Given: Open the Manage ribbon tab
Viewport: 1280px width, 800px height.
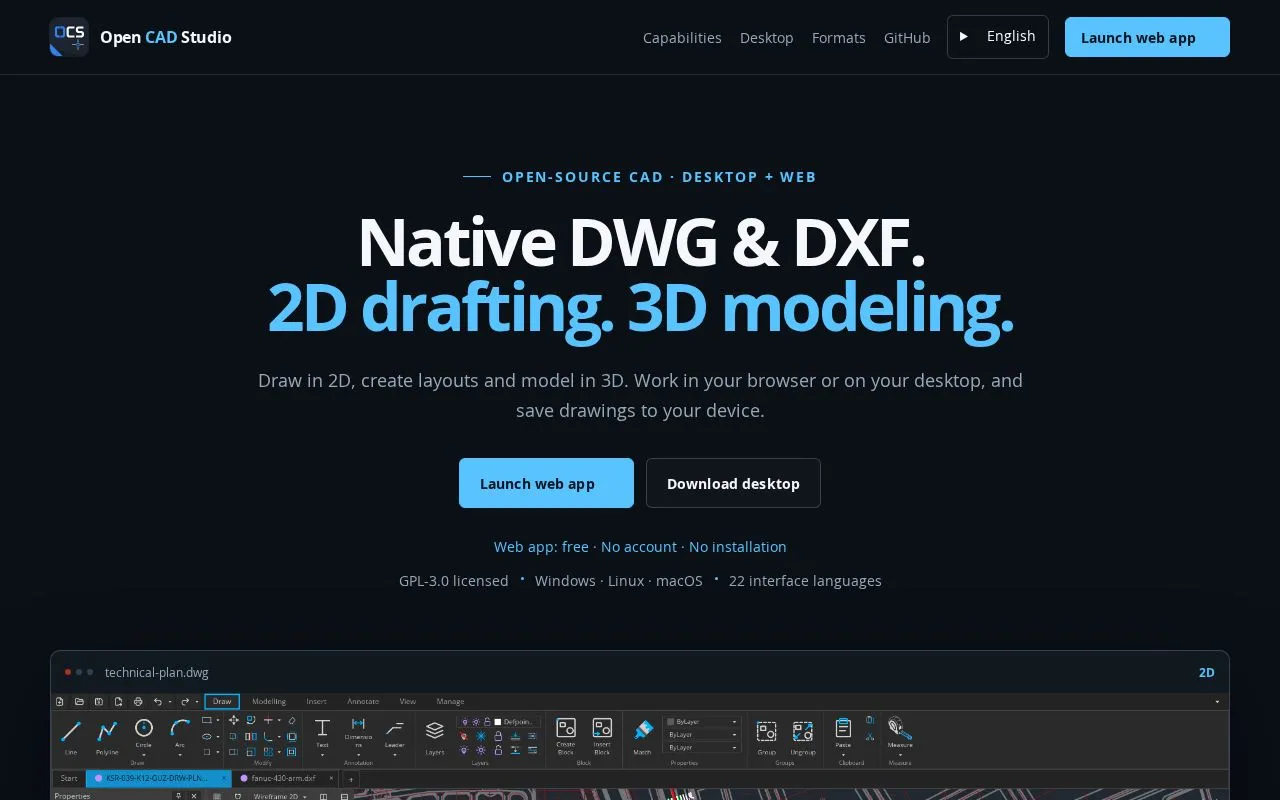Looking at the screenshot, I should pos(450,702).
